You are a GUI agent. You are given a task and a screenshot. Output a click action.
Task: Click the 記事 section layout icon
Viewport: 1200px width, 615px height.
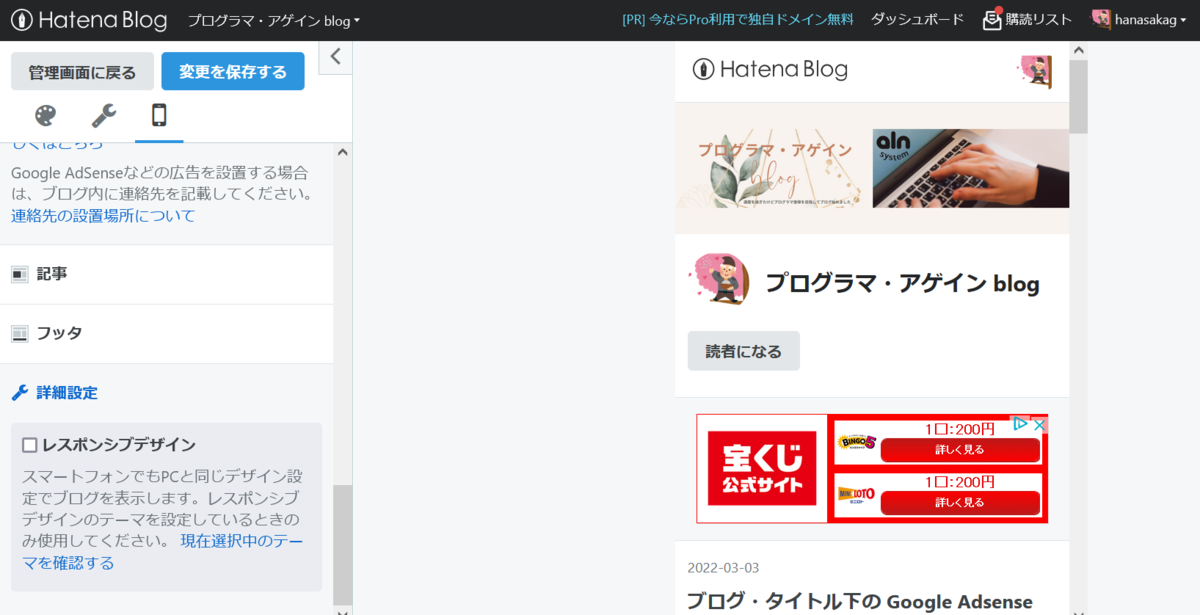[x=20, y=274]
